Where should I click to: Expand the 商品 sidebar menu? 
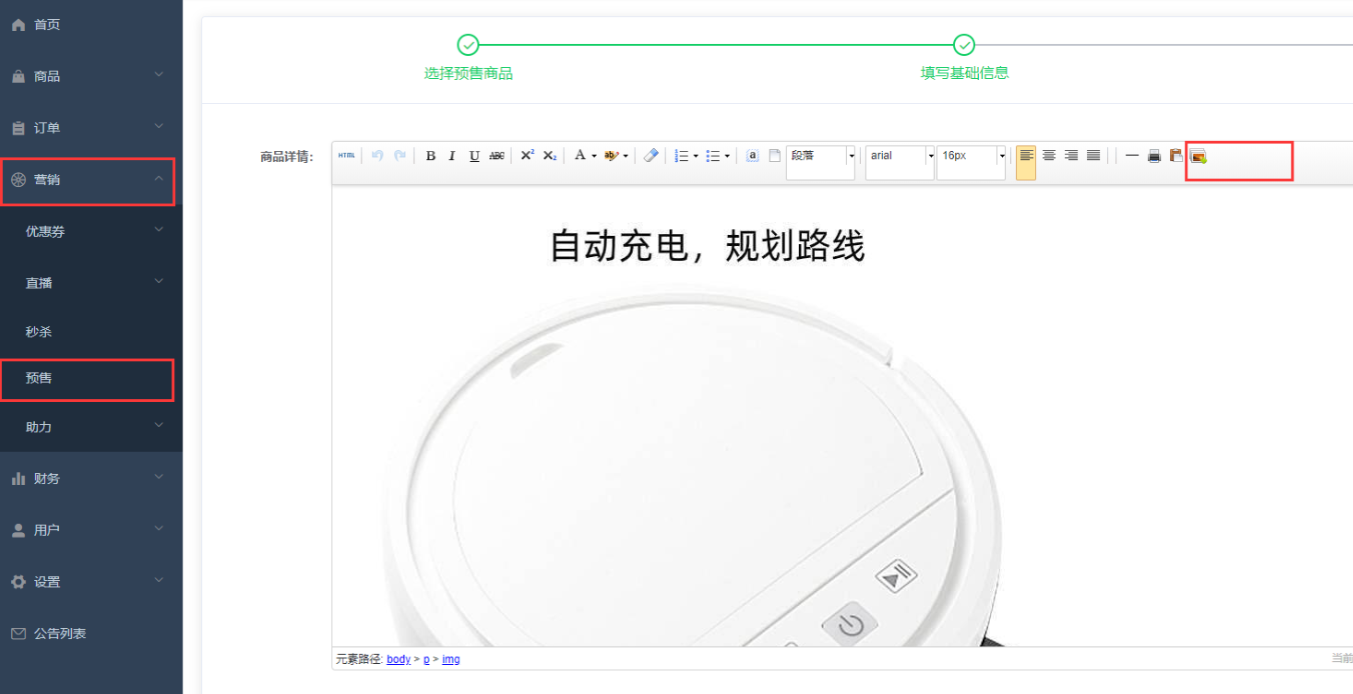pos(91,76)
